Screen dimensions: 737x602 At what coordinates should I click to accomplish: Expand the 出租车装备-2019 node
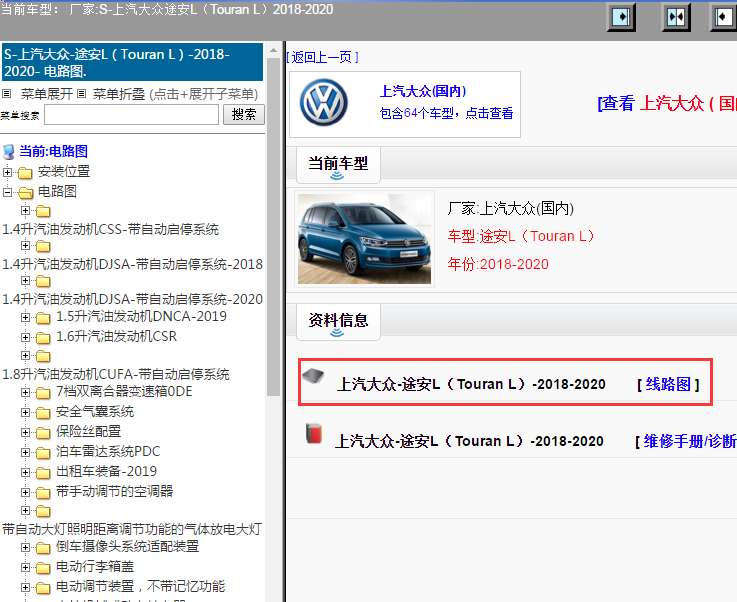click(25, 472)
